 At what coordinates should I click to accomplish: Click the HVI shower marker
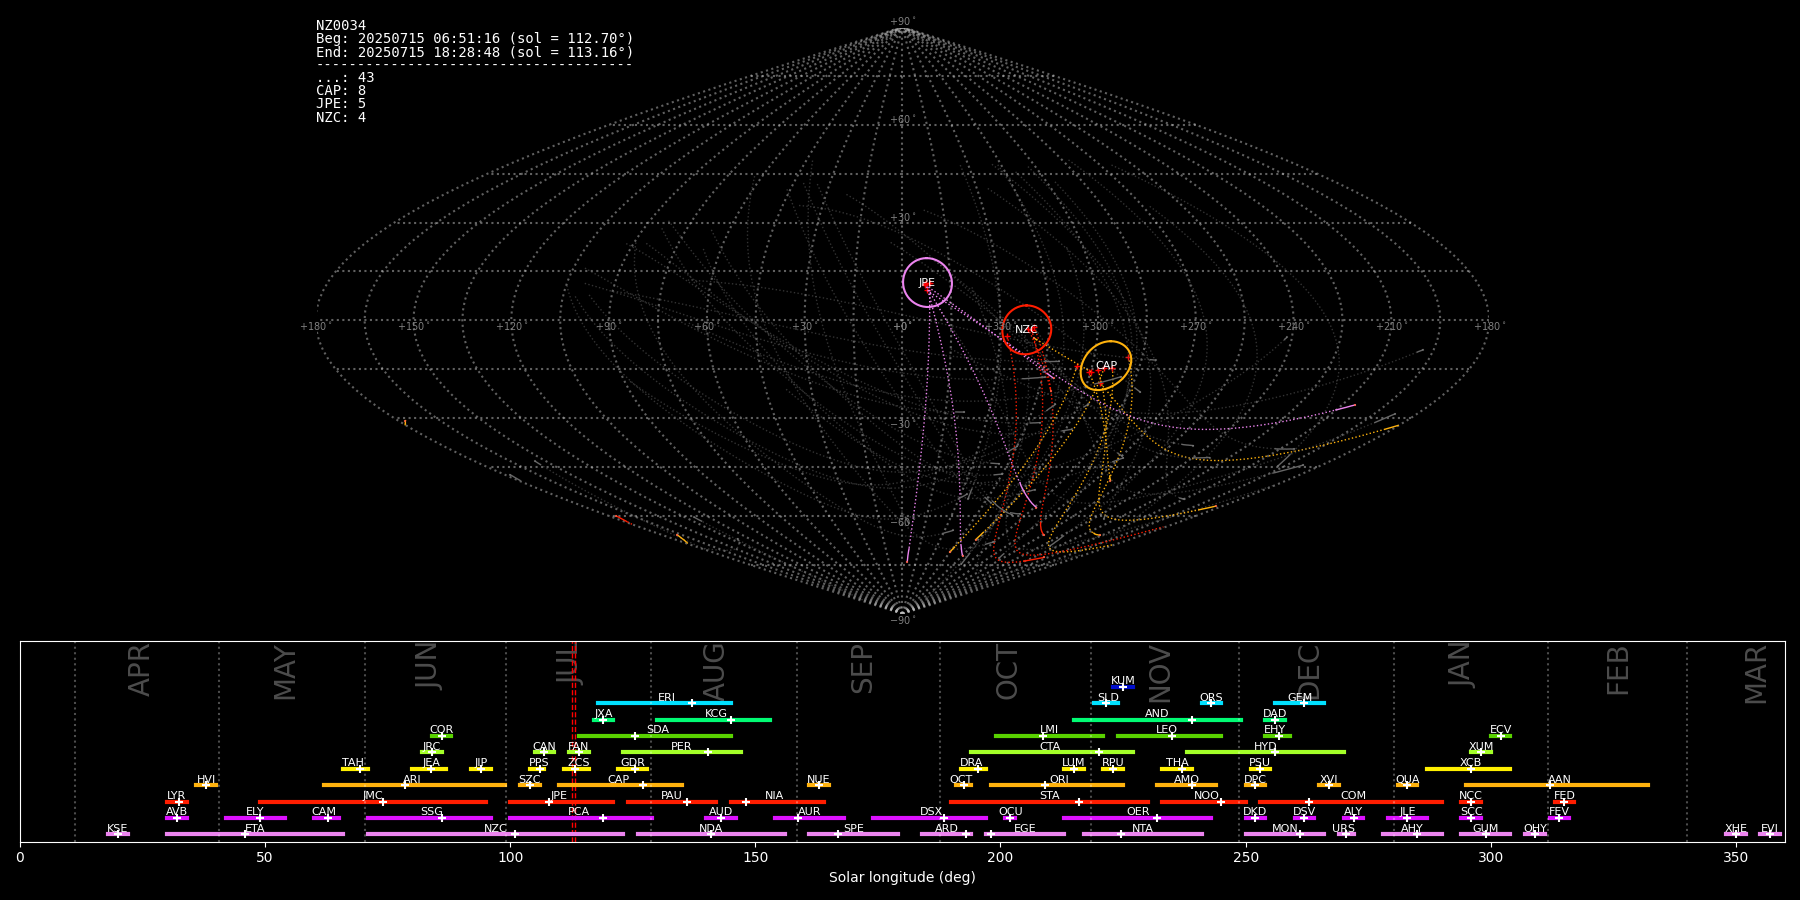[x=206, y=785]
